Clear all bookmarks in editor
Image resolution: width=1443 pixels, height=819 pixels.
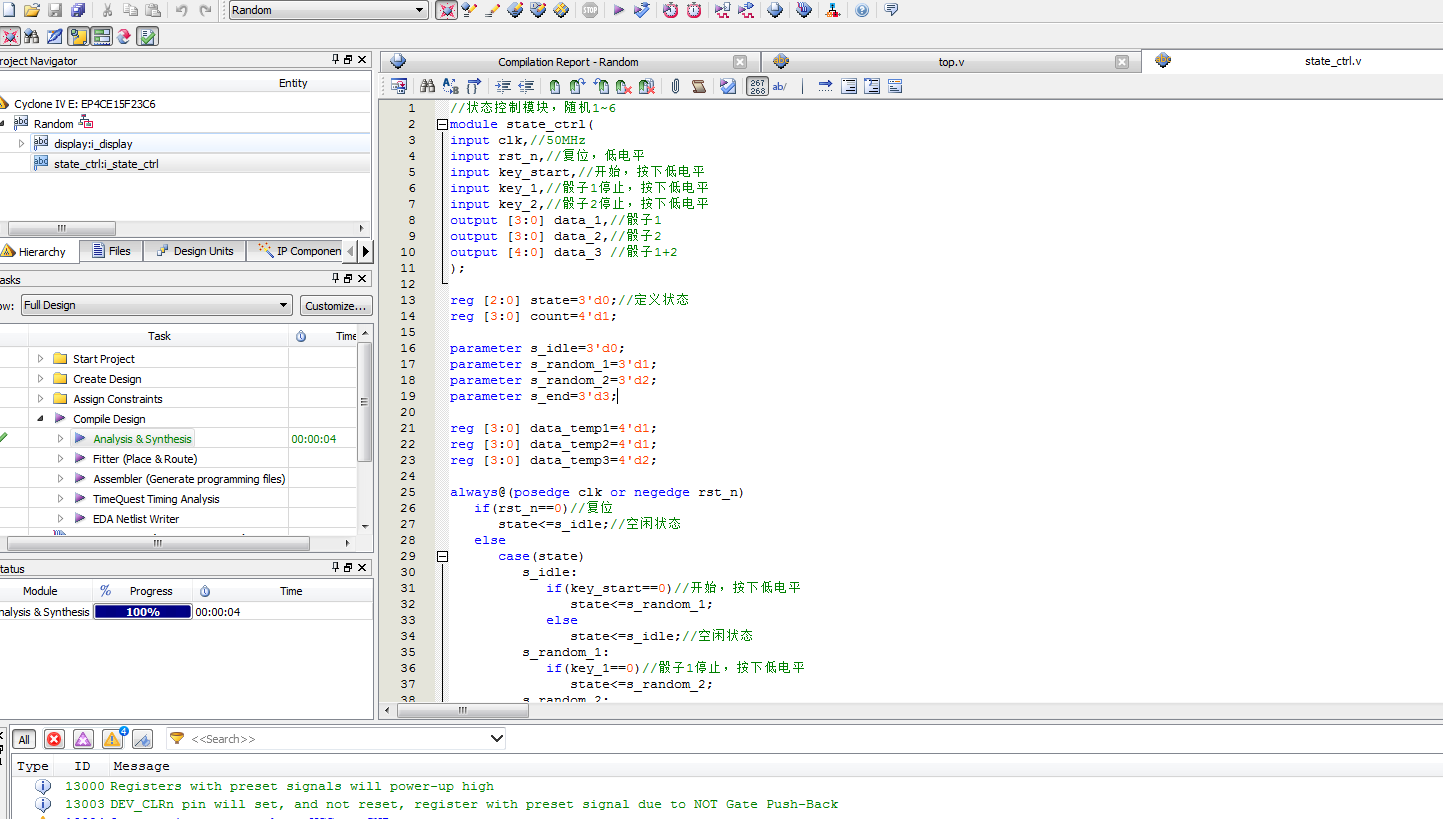coord(646,86)
